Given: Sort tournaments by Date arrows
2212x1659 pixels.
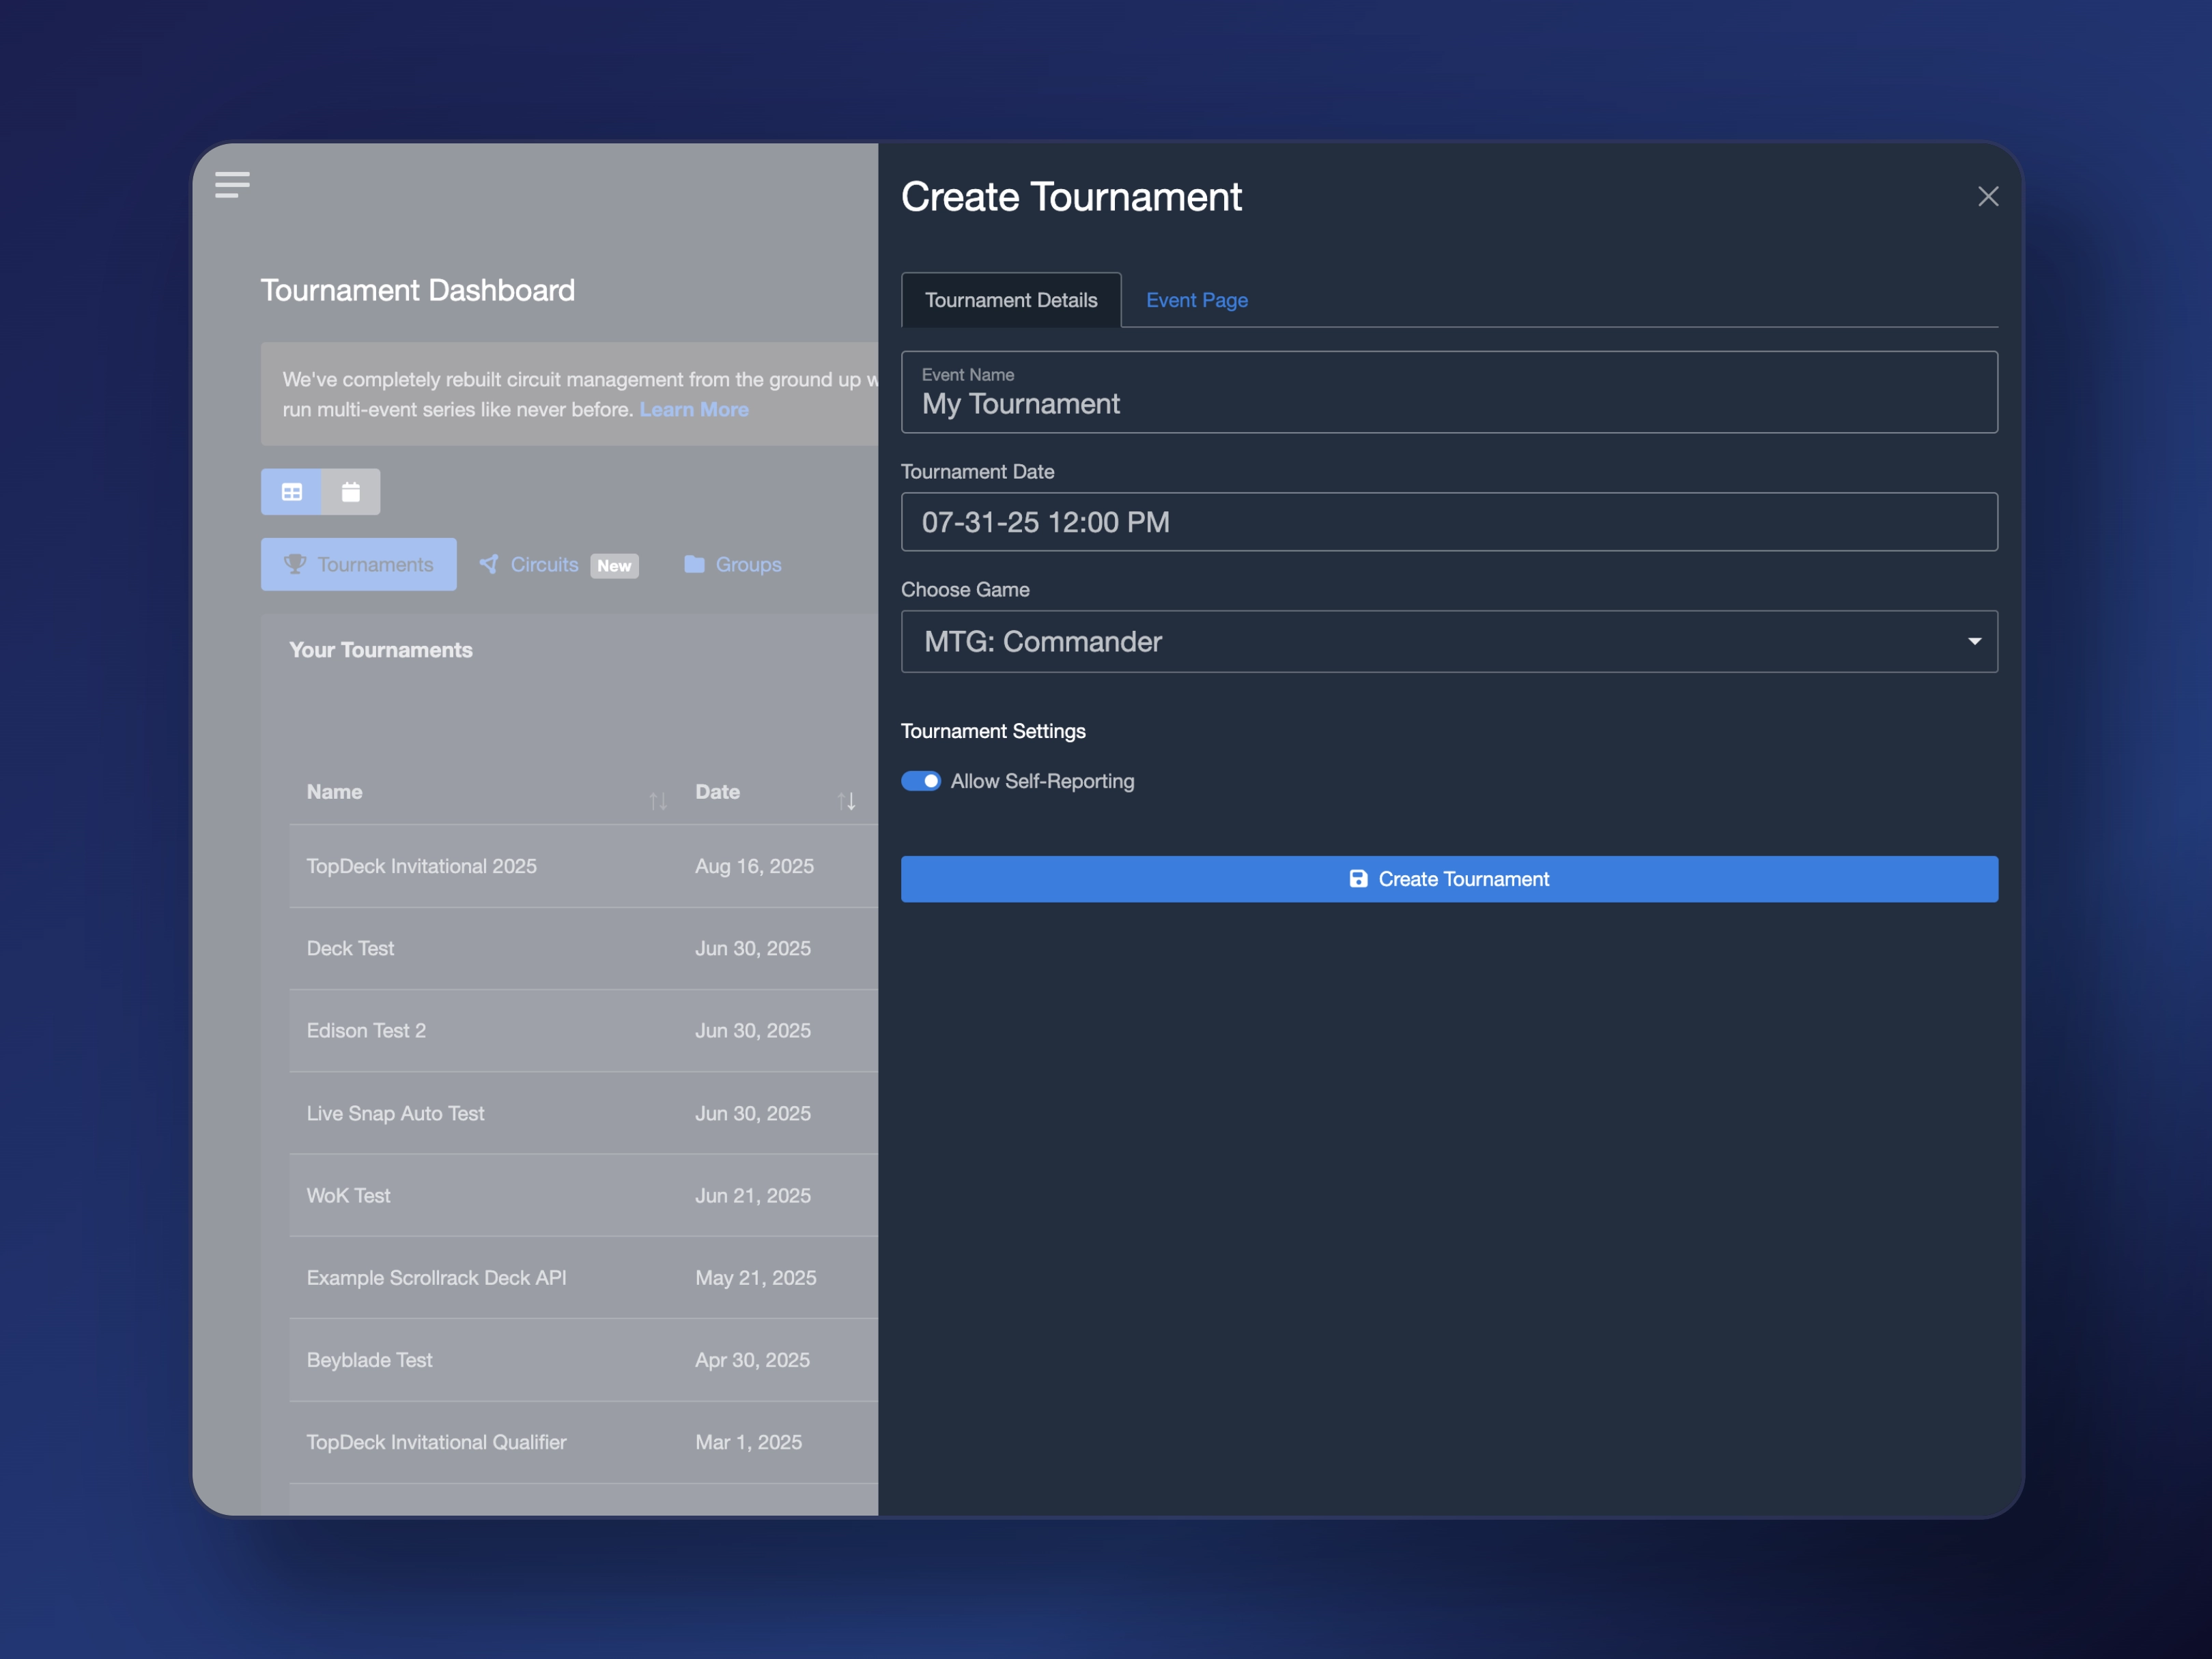Looking at the screenshot, I should coord(846,801).
